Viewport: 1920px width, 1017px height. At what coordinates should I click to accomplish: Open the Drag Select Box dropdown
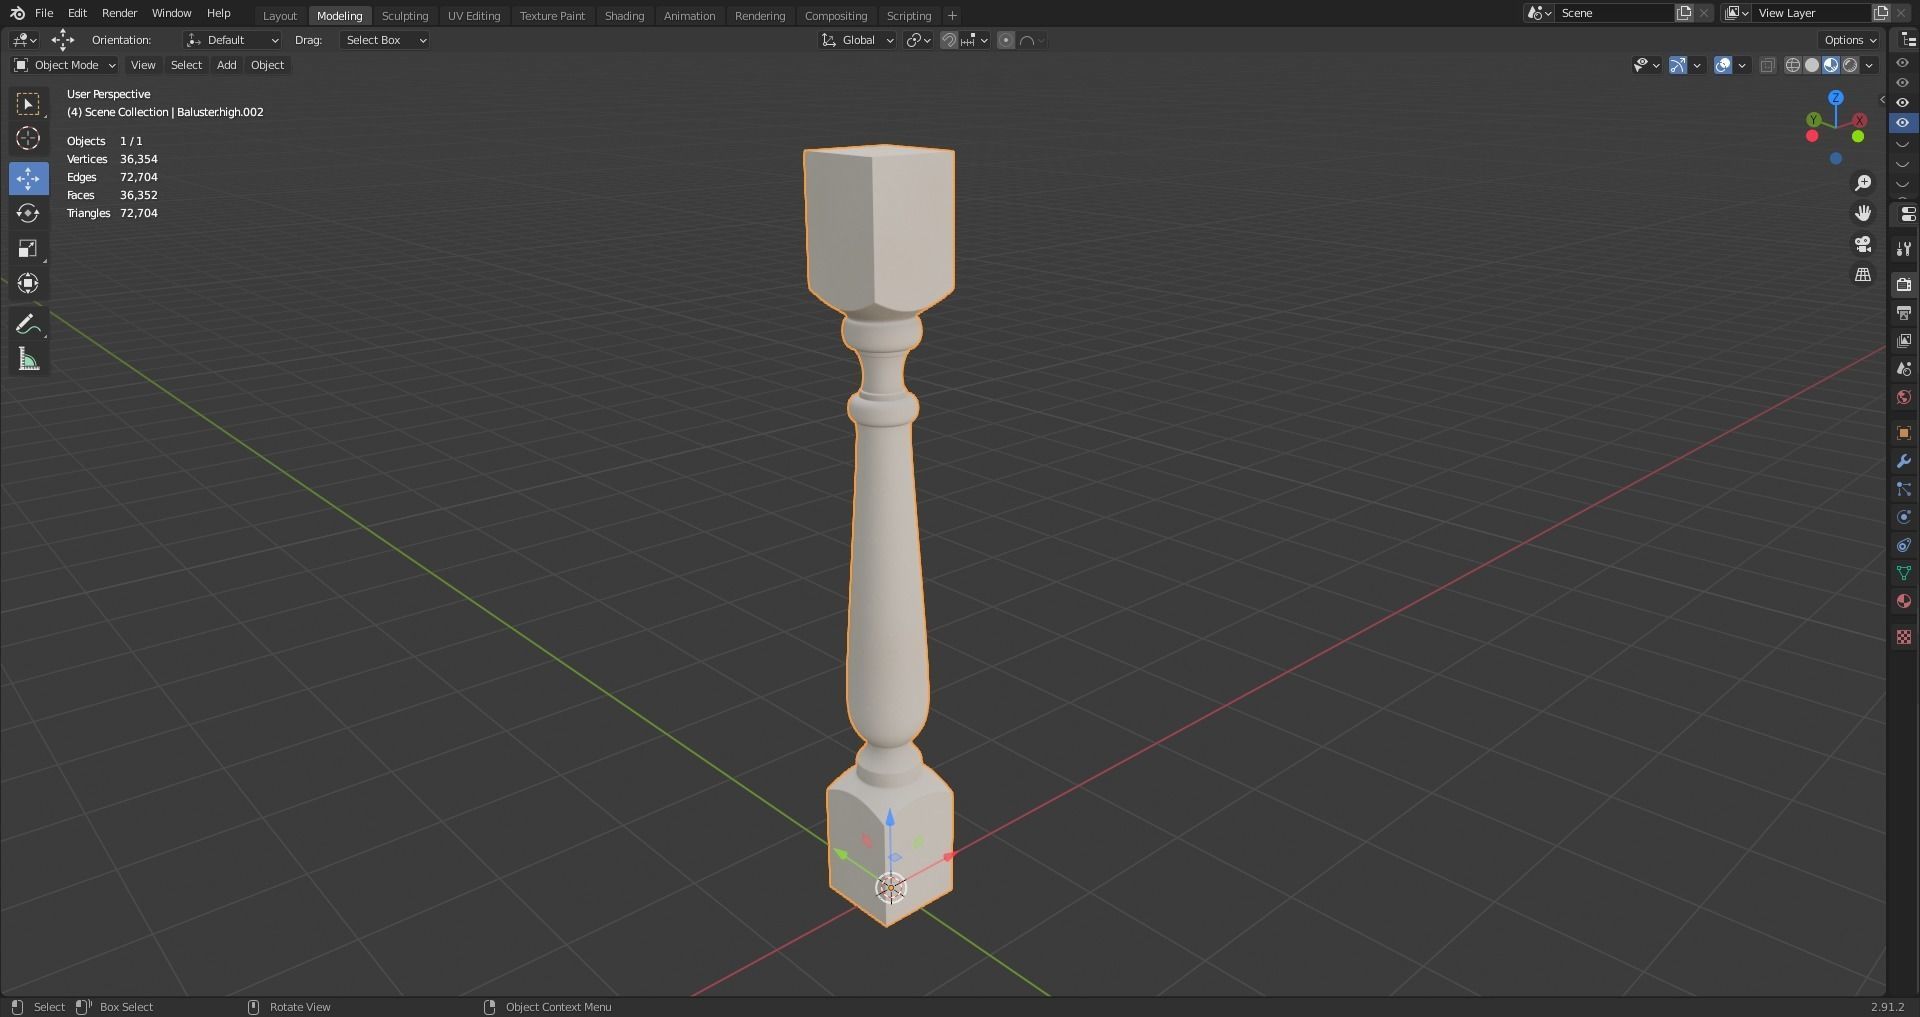pyautogui.click(x=385, y=40)
